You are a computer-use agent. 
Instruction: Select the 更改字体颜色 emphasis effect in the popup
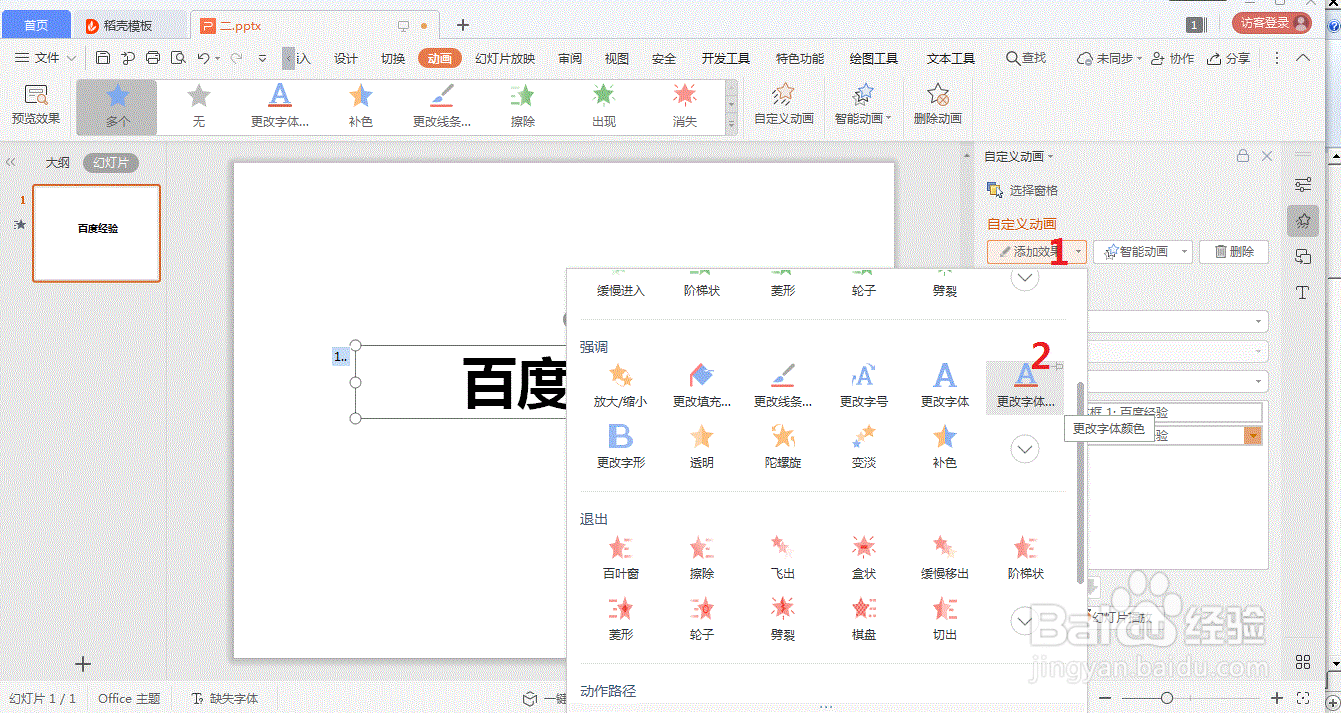1025,387
